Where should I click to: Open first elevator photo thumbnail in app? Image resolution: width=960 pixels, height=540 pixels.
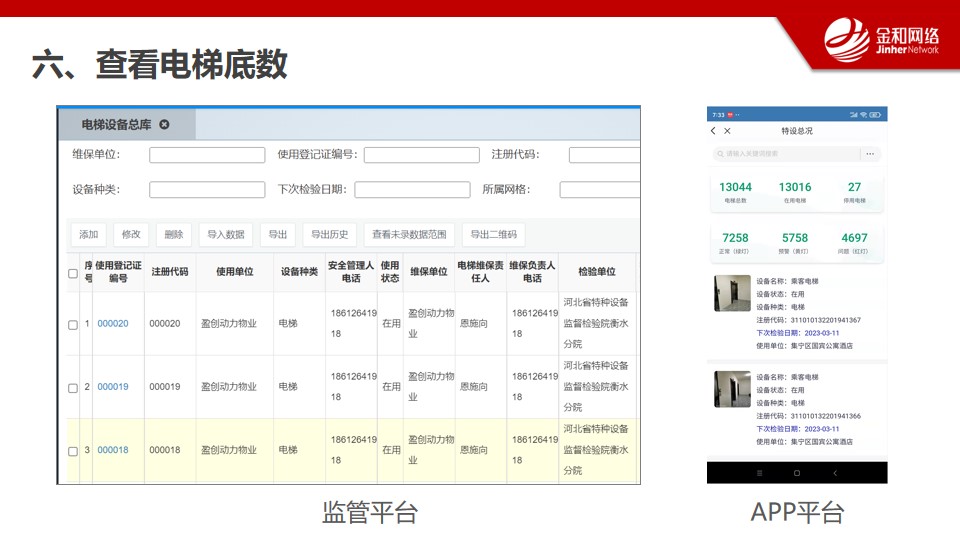(732, 293)
